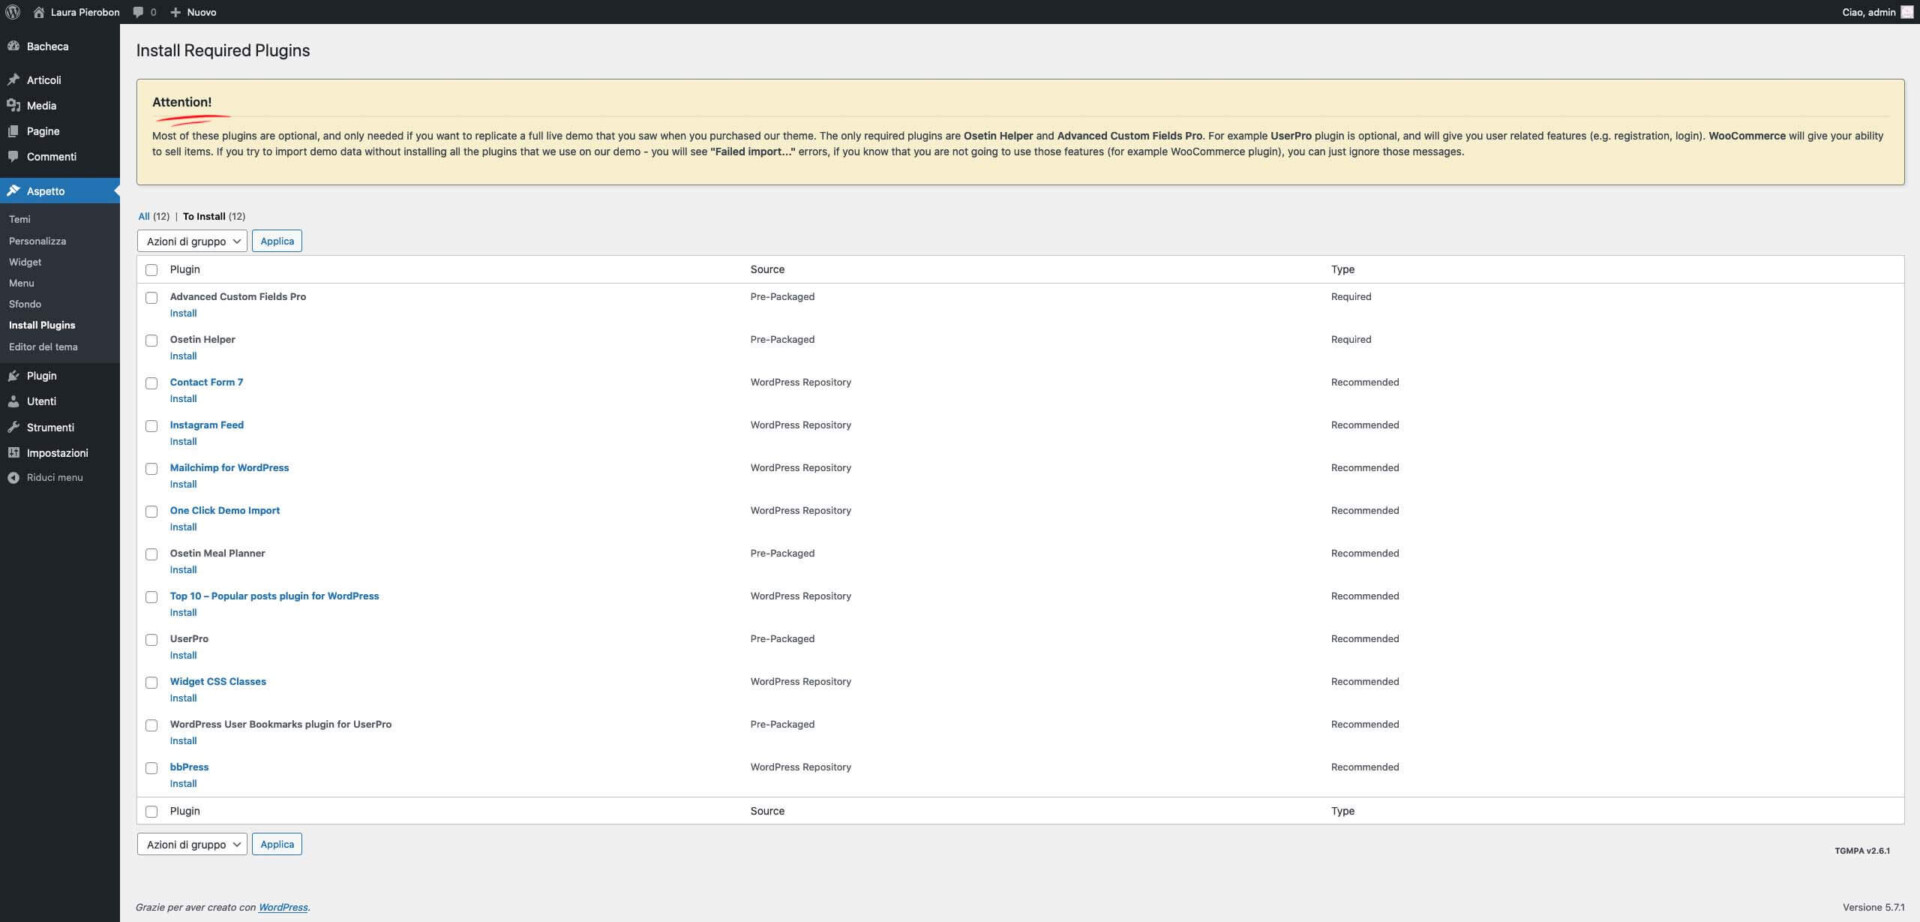The height and width of the screenshot is (922, 1920).
Task: Open the Menu submenu item
Action: (21, 283)
